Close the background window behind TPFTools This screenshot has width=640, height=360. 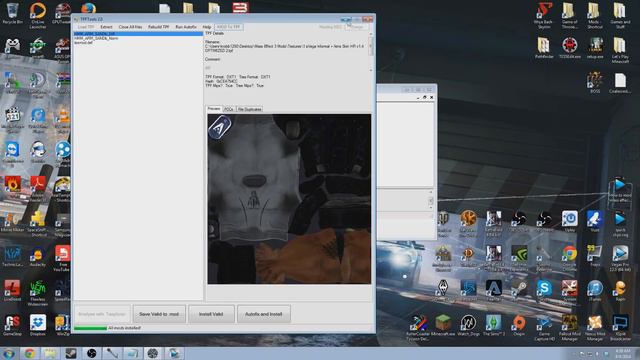(429, 89)
